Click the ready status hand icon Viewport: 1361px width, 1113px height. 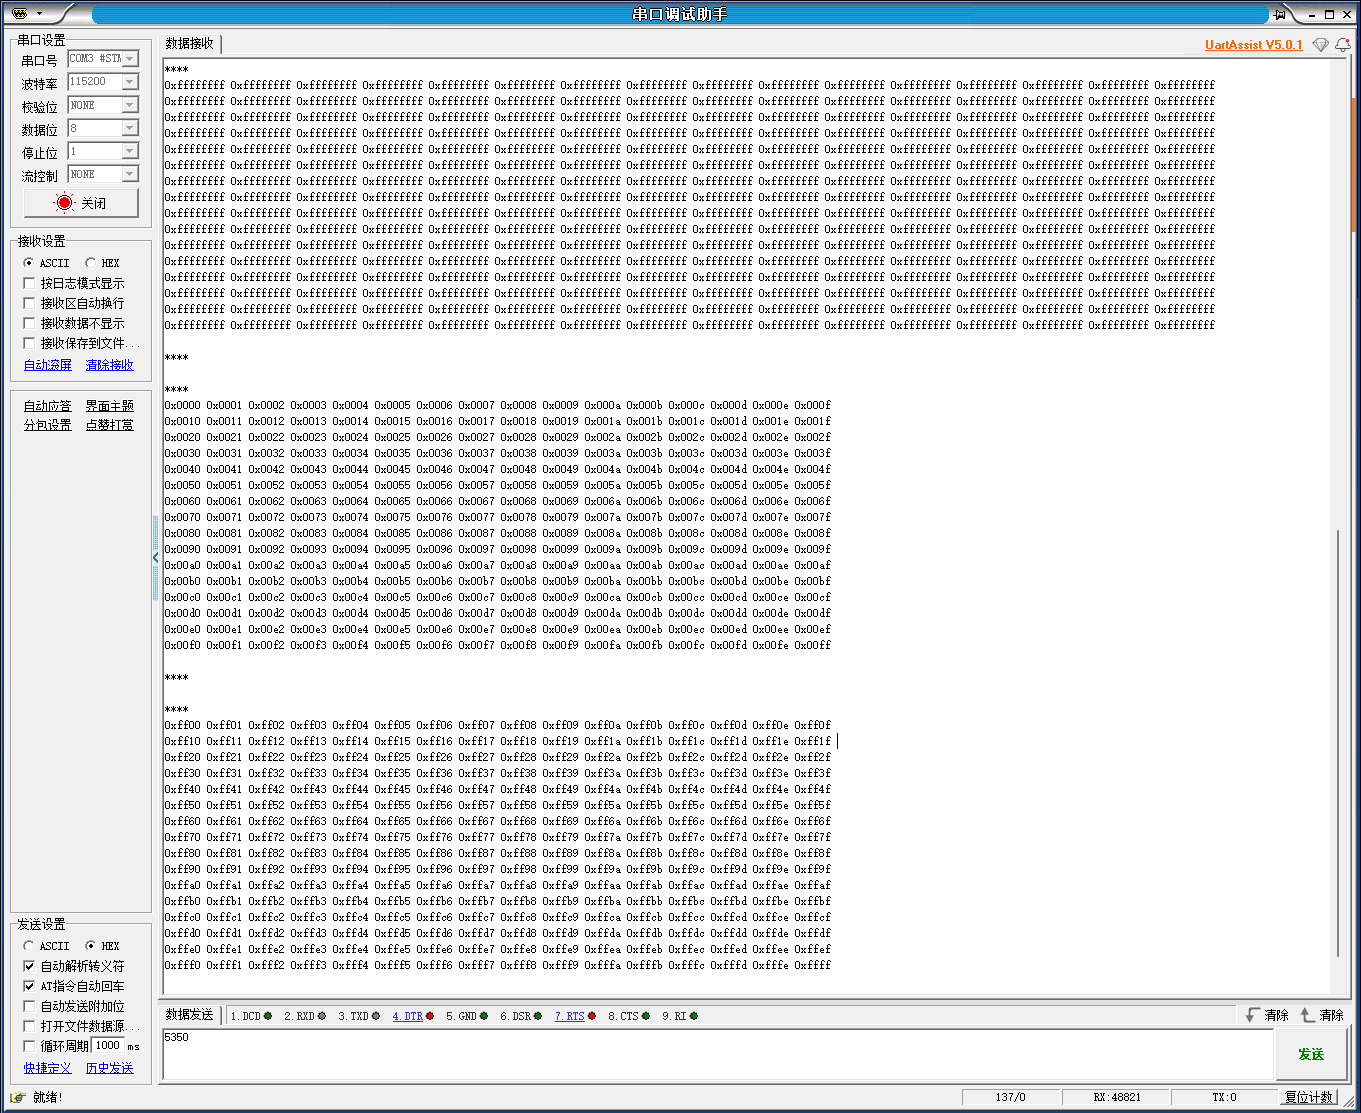coord(17,1097)
